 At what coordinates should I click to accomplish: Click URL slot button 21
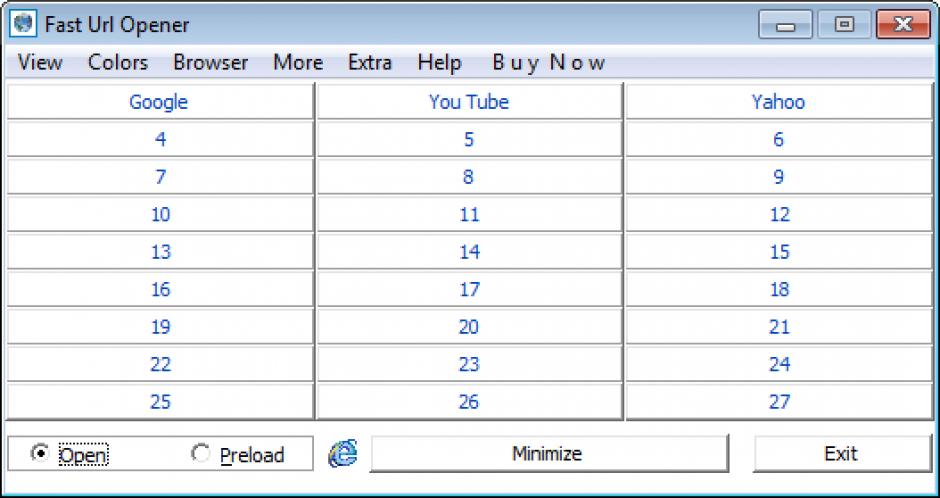click(779, 326)
